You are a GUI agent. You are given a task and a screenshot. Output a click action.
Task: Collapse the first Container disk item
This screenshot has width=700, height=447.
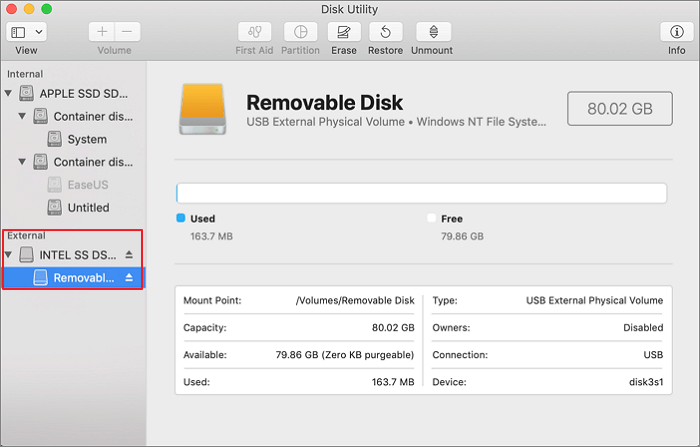coord(22,116)
